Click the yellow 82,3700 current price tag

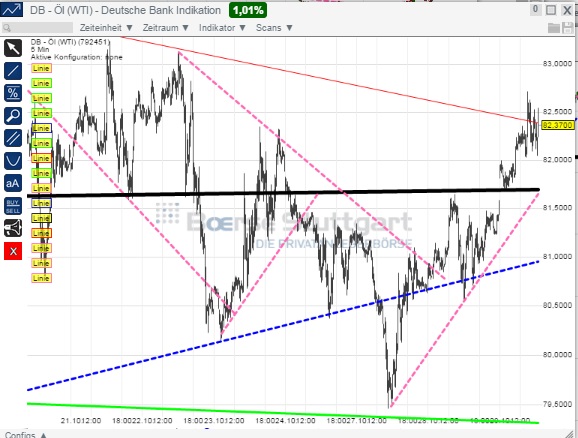pyautogui.click(x=558, y=125)
